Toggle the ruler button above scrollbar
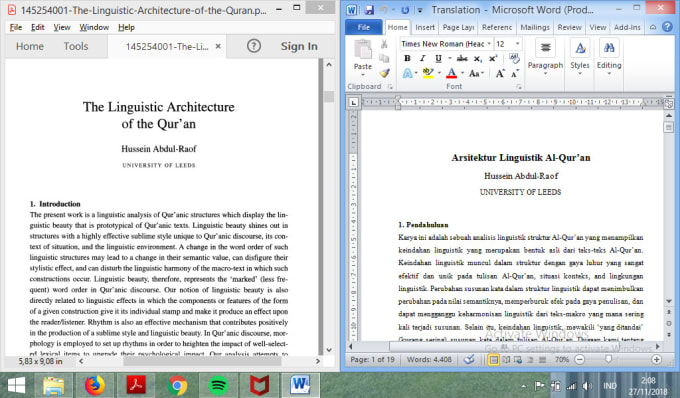The image size is (680, 398). tap(669, 104)
